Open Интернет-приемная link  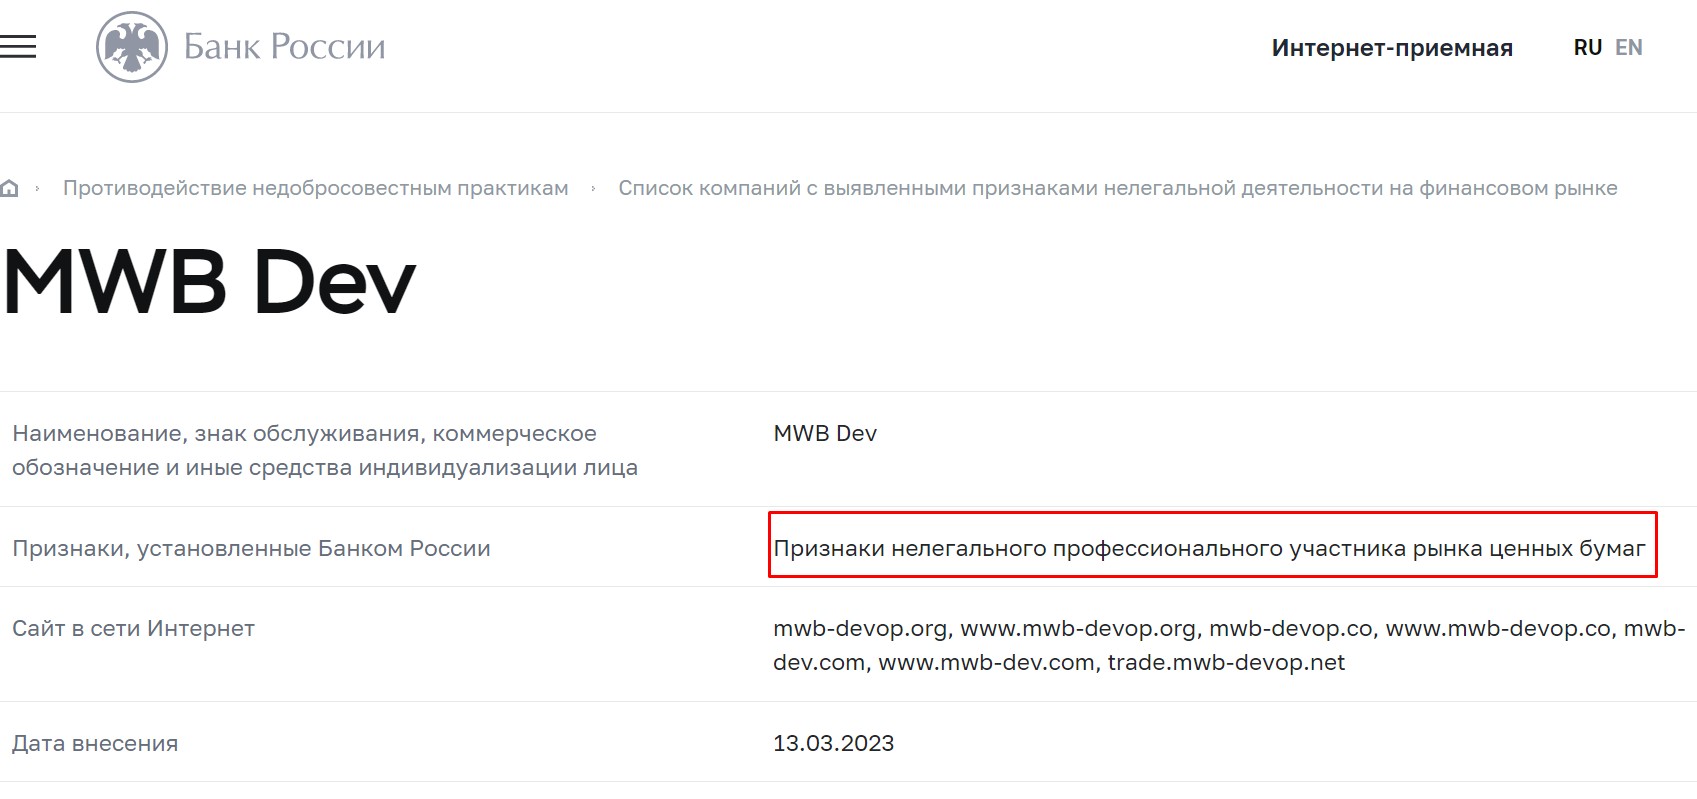point(1392,48)
